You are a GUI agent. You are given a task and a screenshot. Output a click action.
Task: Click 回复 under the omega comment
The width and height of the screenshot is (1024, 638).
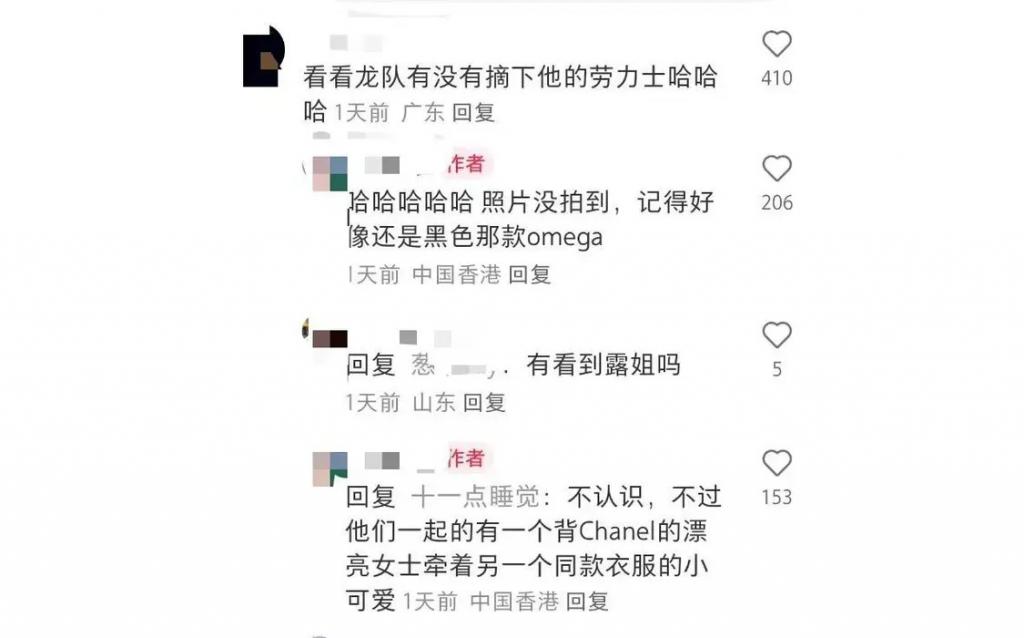point(530,274)
